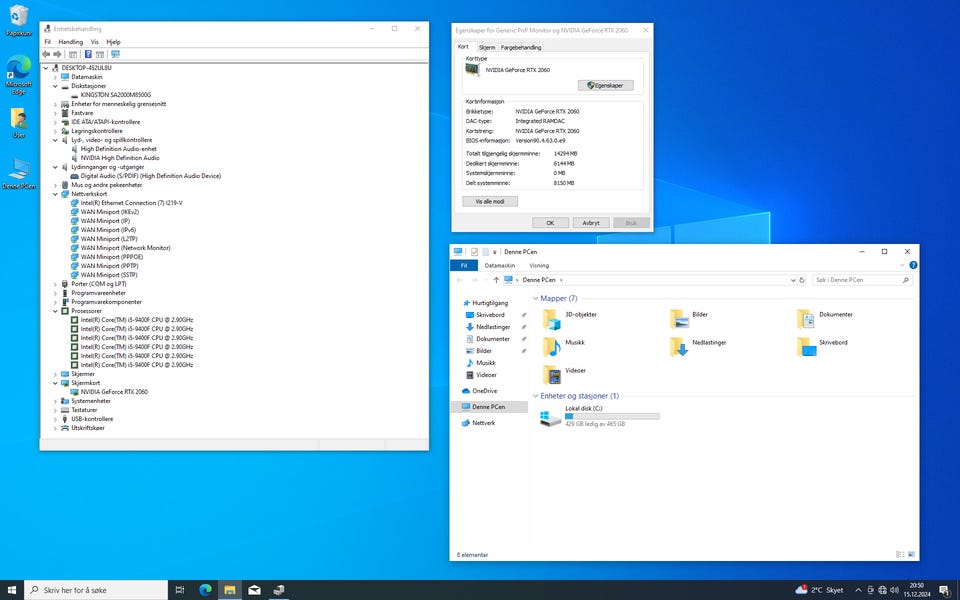This screenshot has width=960, height=600.
Task: Go up one level with the up arrow
Action: click(496, 280)
